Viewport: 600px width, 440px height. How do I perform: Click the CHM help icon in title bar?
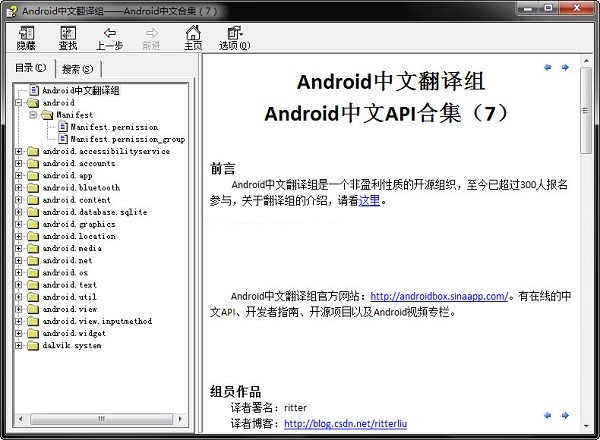tap(12, 11)
